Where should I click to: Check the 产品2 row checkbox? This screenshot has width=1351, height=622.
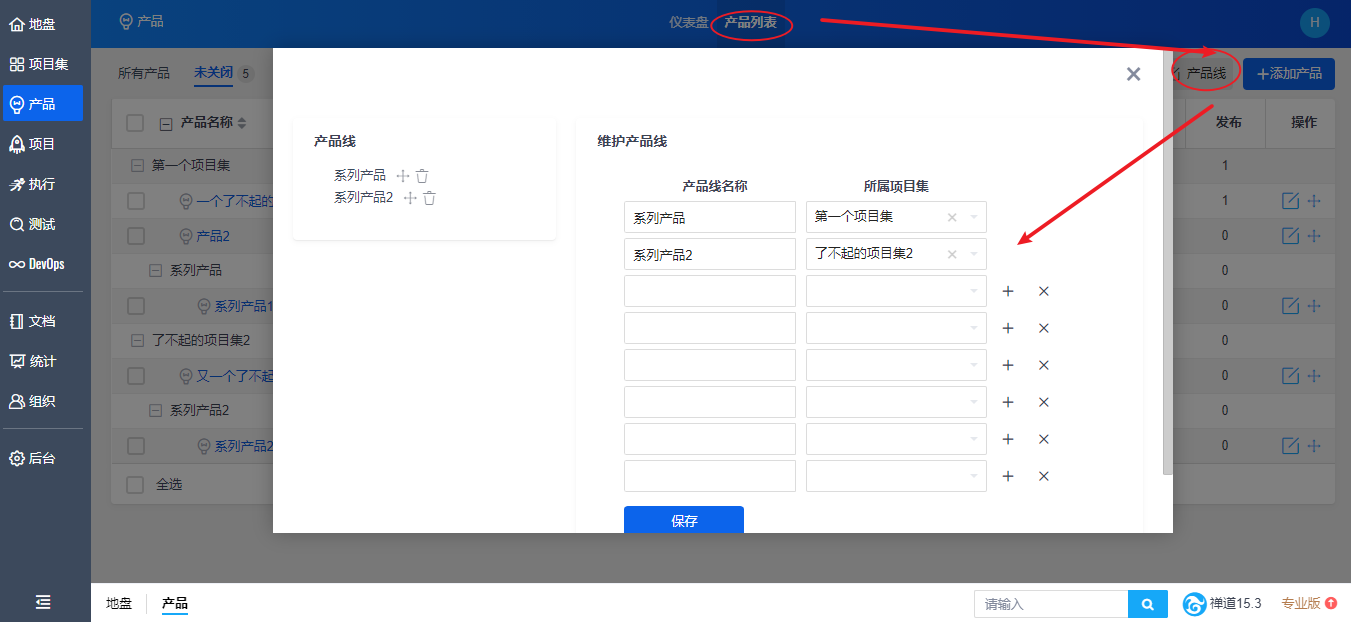tap(135, 236)
